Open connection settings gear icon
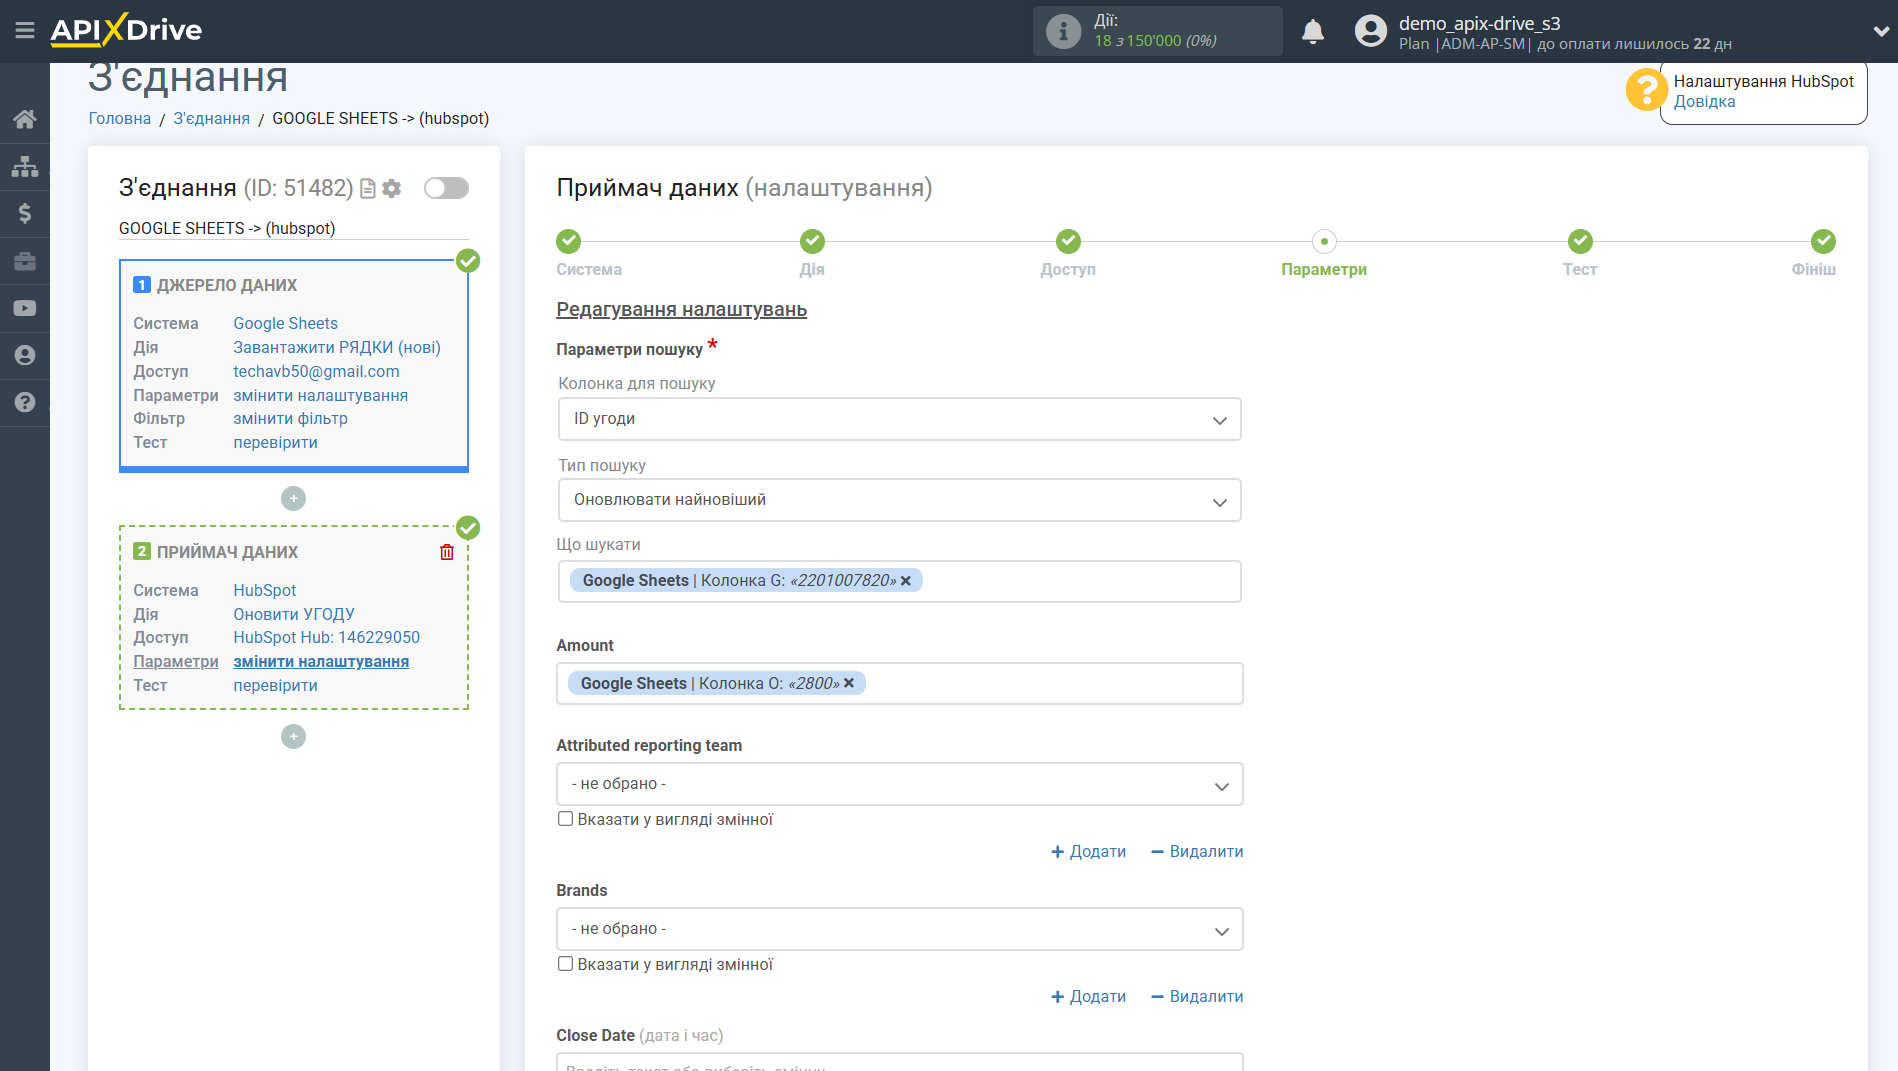Image resolution: width=1898 pixels, height=1071 pixels. point(392,188)
